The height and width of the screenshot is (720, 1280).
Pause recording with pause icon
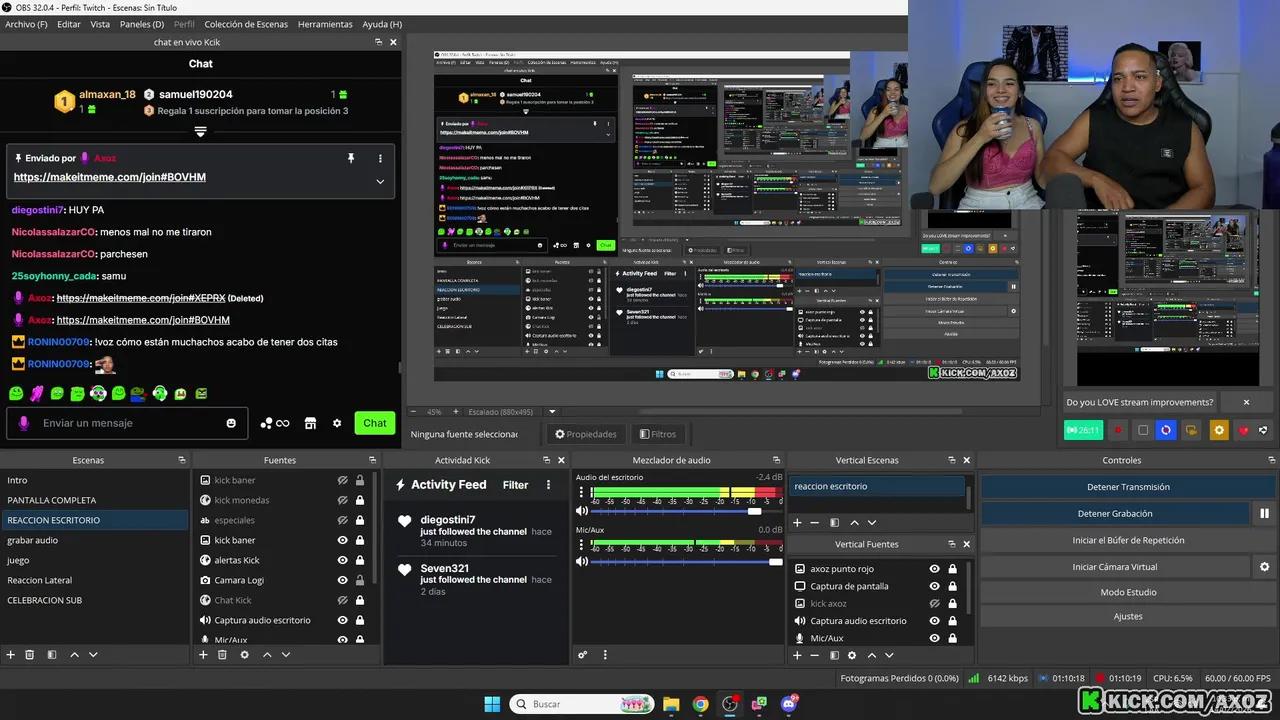click(1264, 514)
